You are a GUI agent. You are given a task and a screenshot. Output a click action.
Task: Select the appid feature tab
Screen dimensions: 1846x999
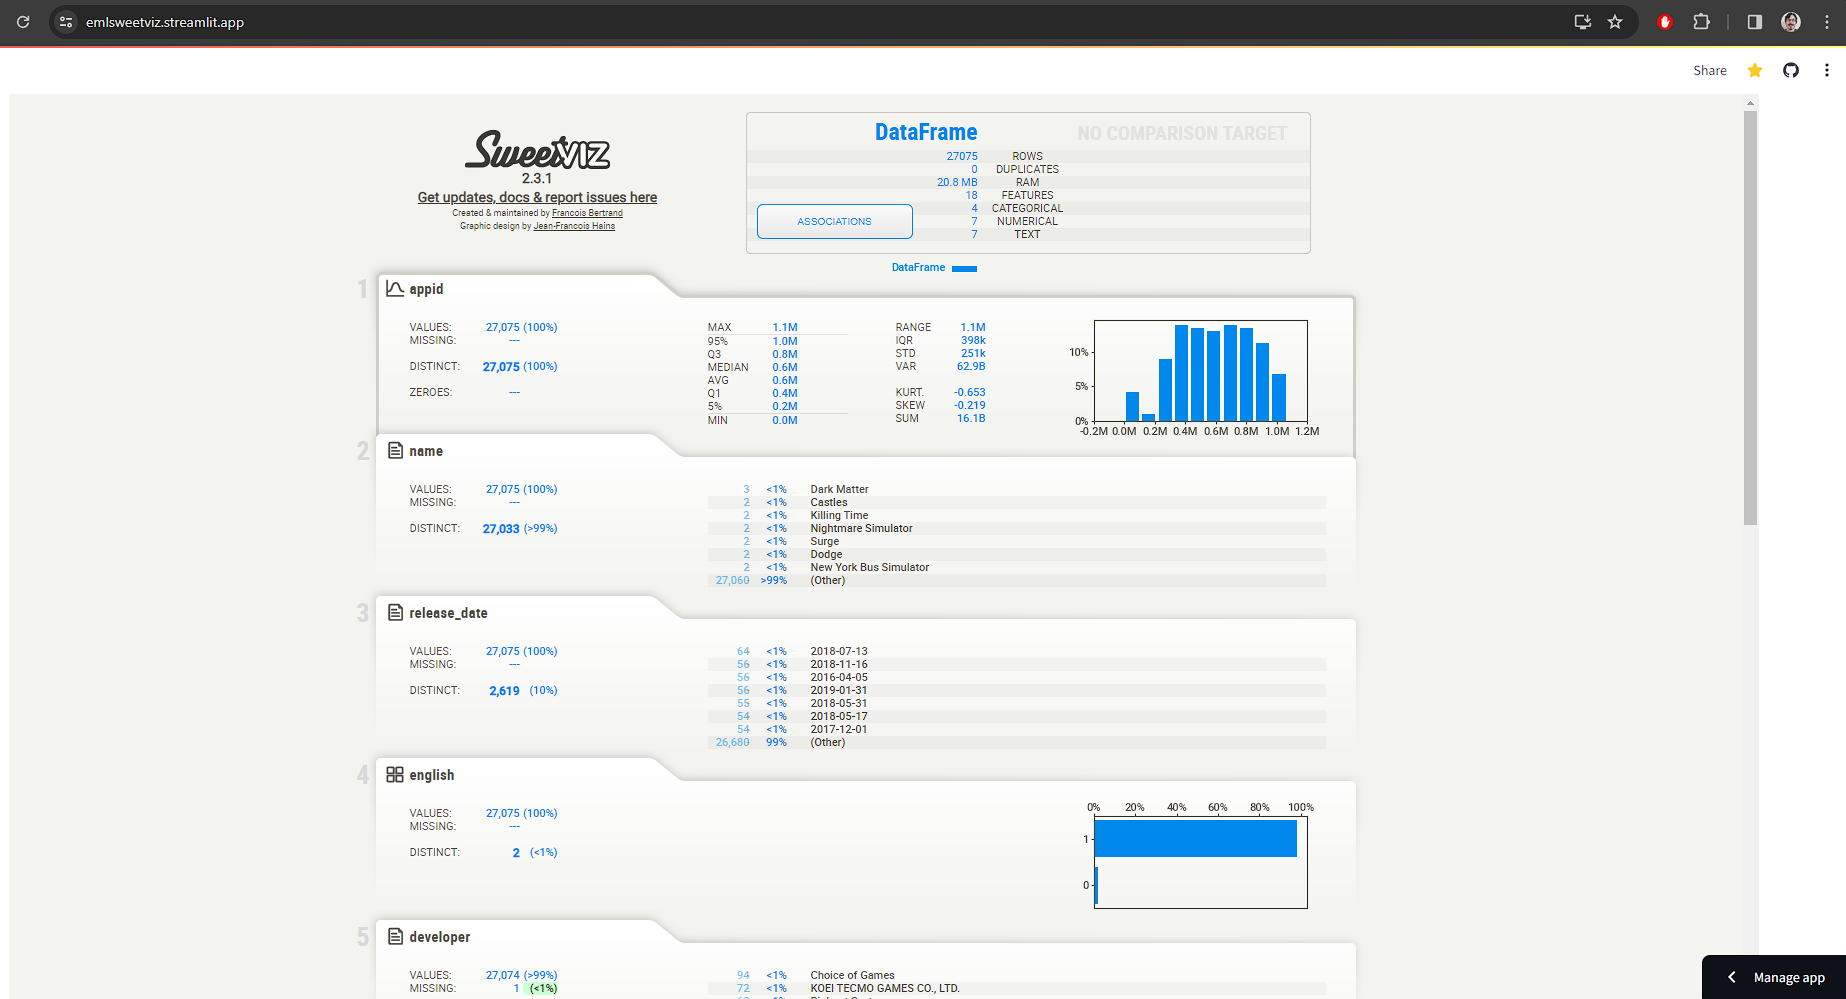click(x=426, y=289)
